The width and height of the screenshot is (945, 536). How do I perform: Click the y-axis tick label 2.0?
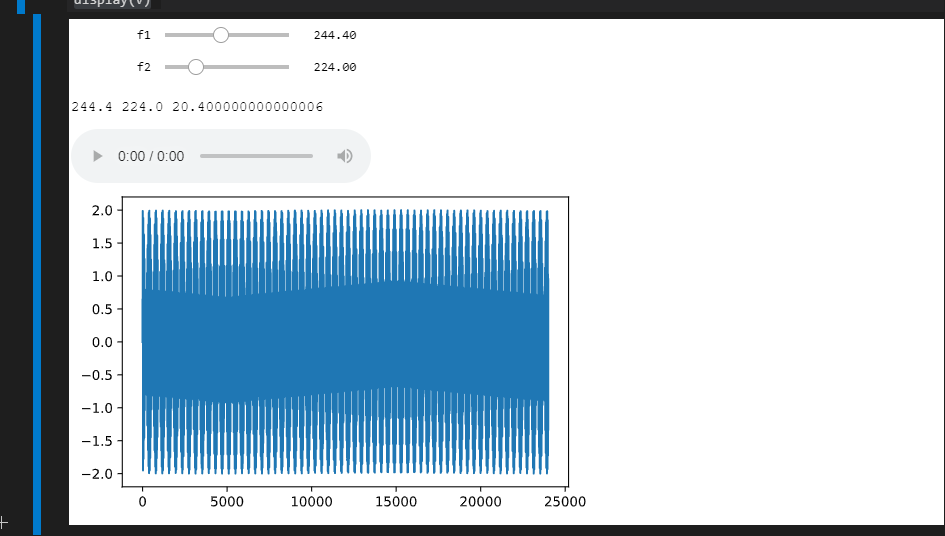(102, 210)
